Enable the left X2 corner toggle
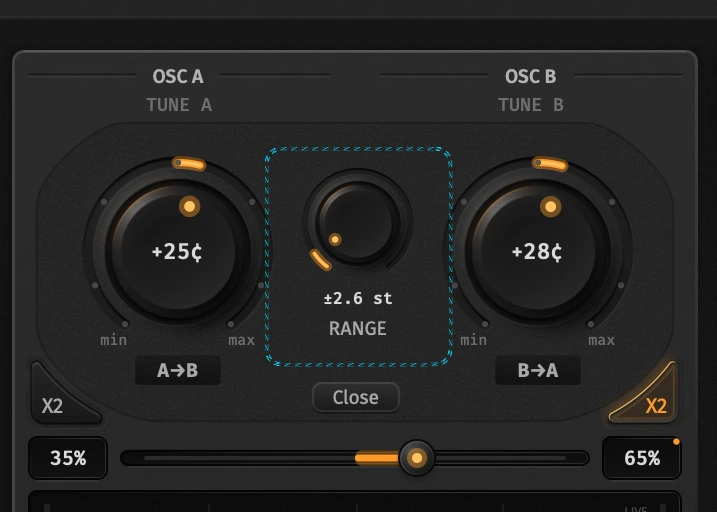The width and height of the screenshot is (717, 512). tap(62, 397)
